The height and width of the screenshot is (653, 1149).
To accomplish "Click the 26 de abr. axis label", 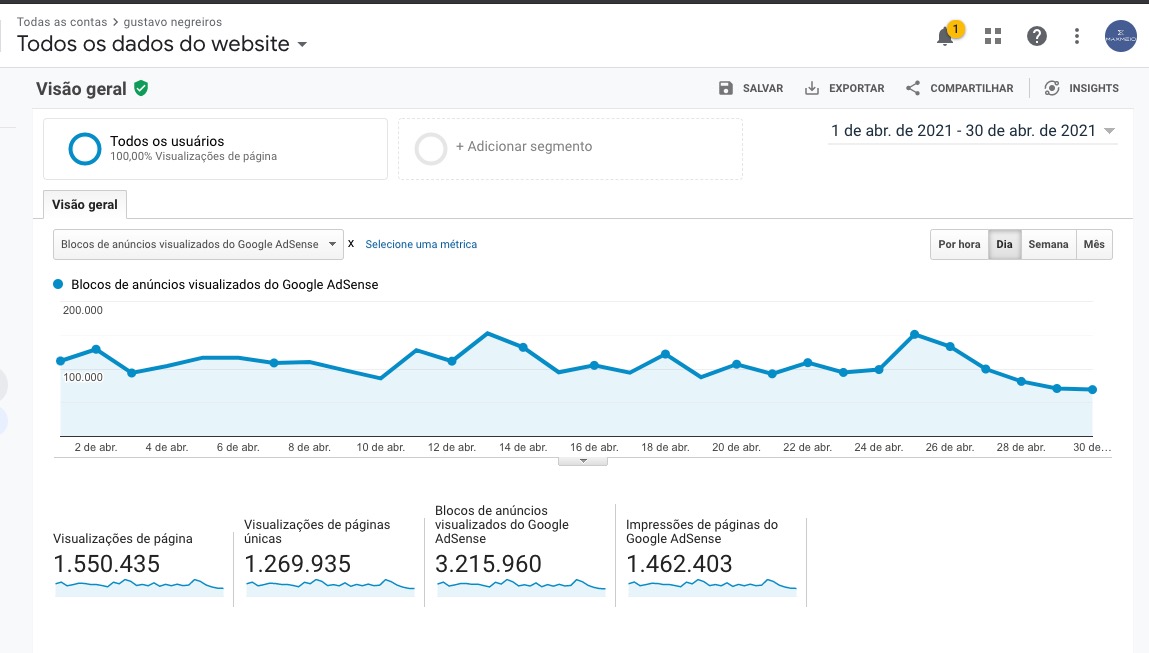I will (x=950, y=447).
